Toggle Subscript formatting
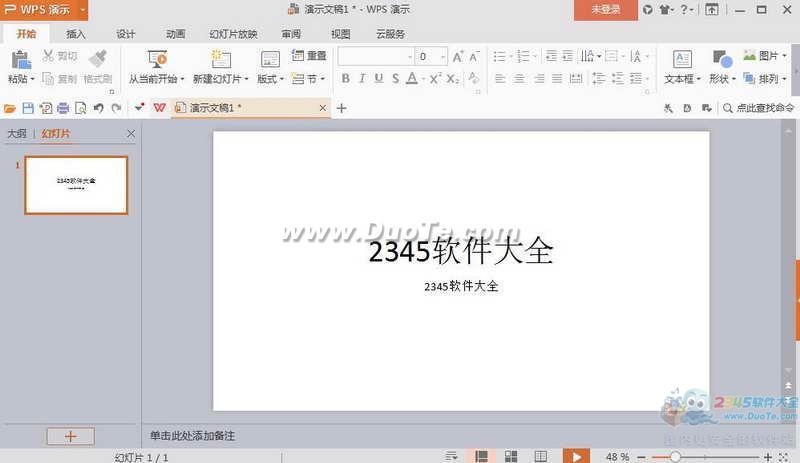The image size is (800, 463). (x=453, y=79)
